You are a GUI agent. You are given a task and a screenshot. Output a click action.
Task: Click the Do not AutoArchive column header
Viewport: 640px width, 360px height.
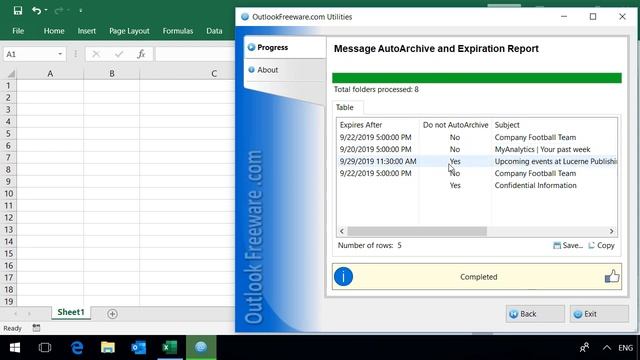(455, 125)
